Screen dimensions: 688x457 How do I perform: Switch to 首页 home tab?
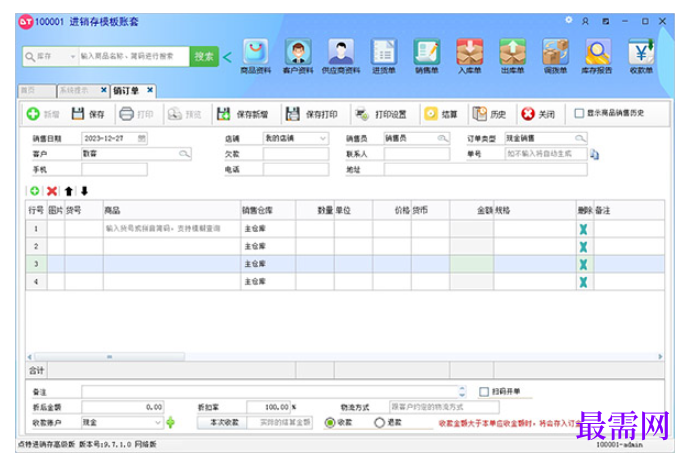pos(37,91)
